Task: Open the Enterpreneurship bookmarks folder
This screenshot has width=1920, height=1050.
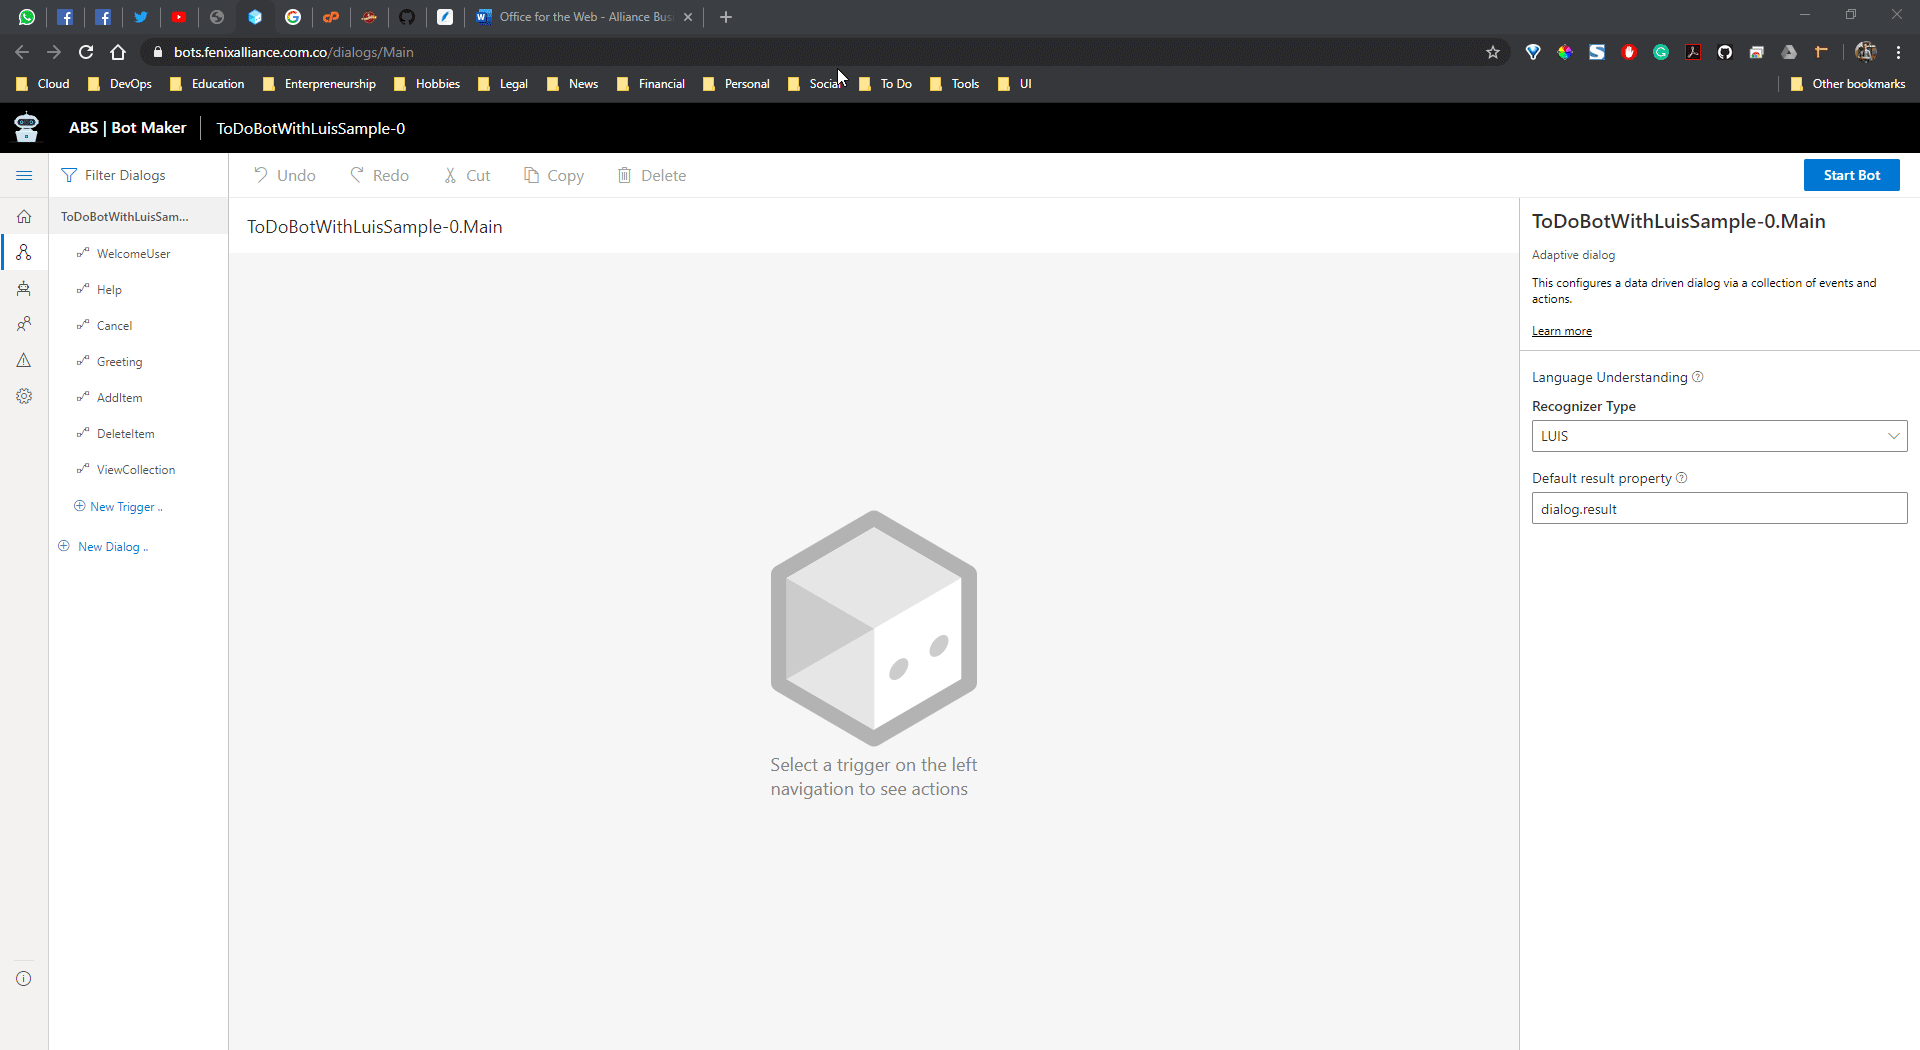Action: (319, 84)
